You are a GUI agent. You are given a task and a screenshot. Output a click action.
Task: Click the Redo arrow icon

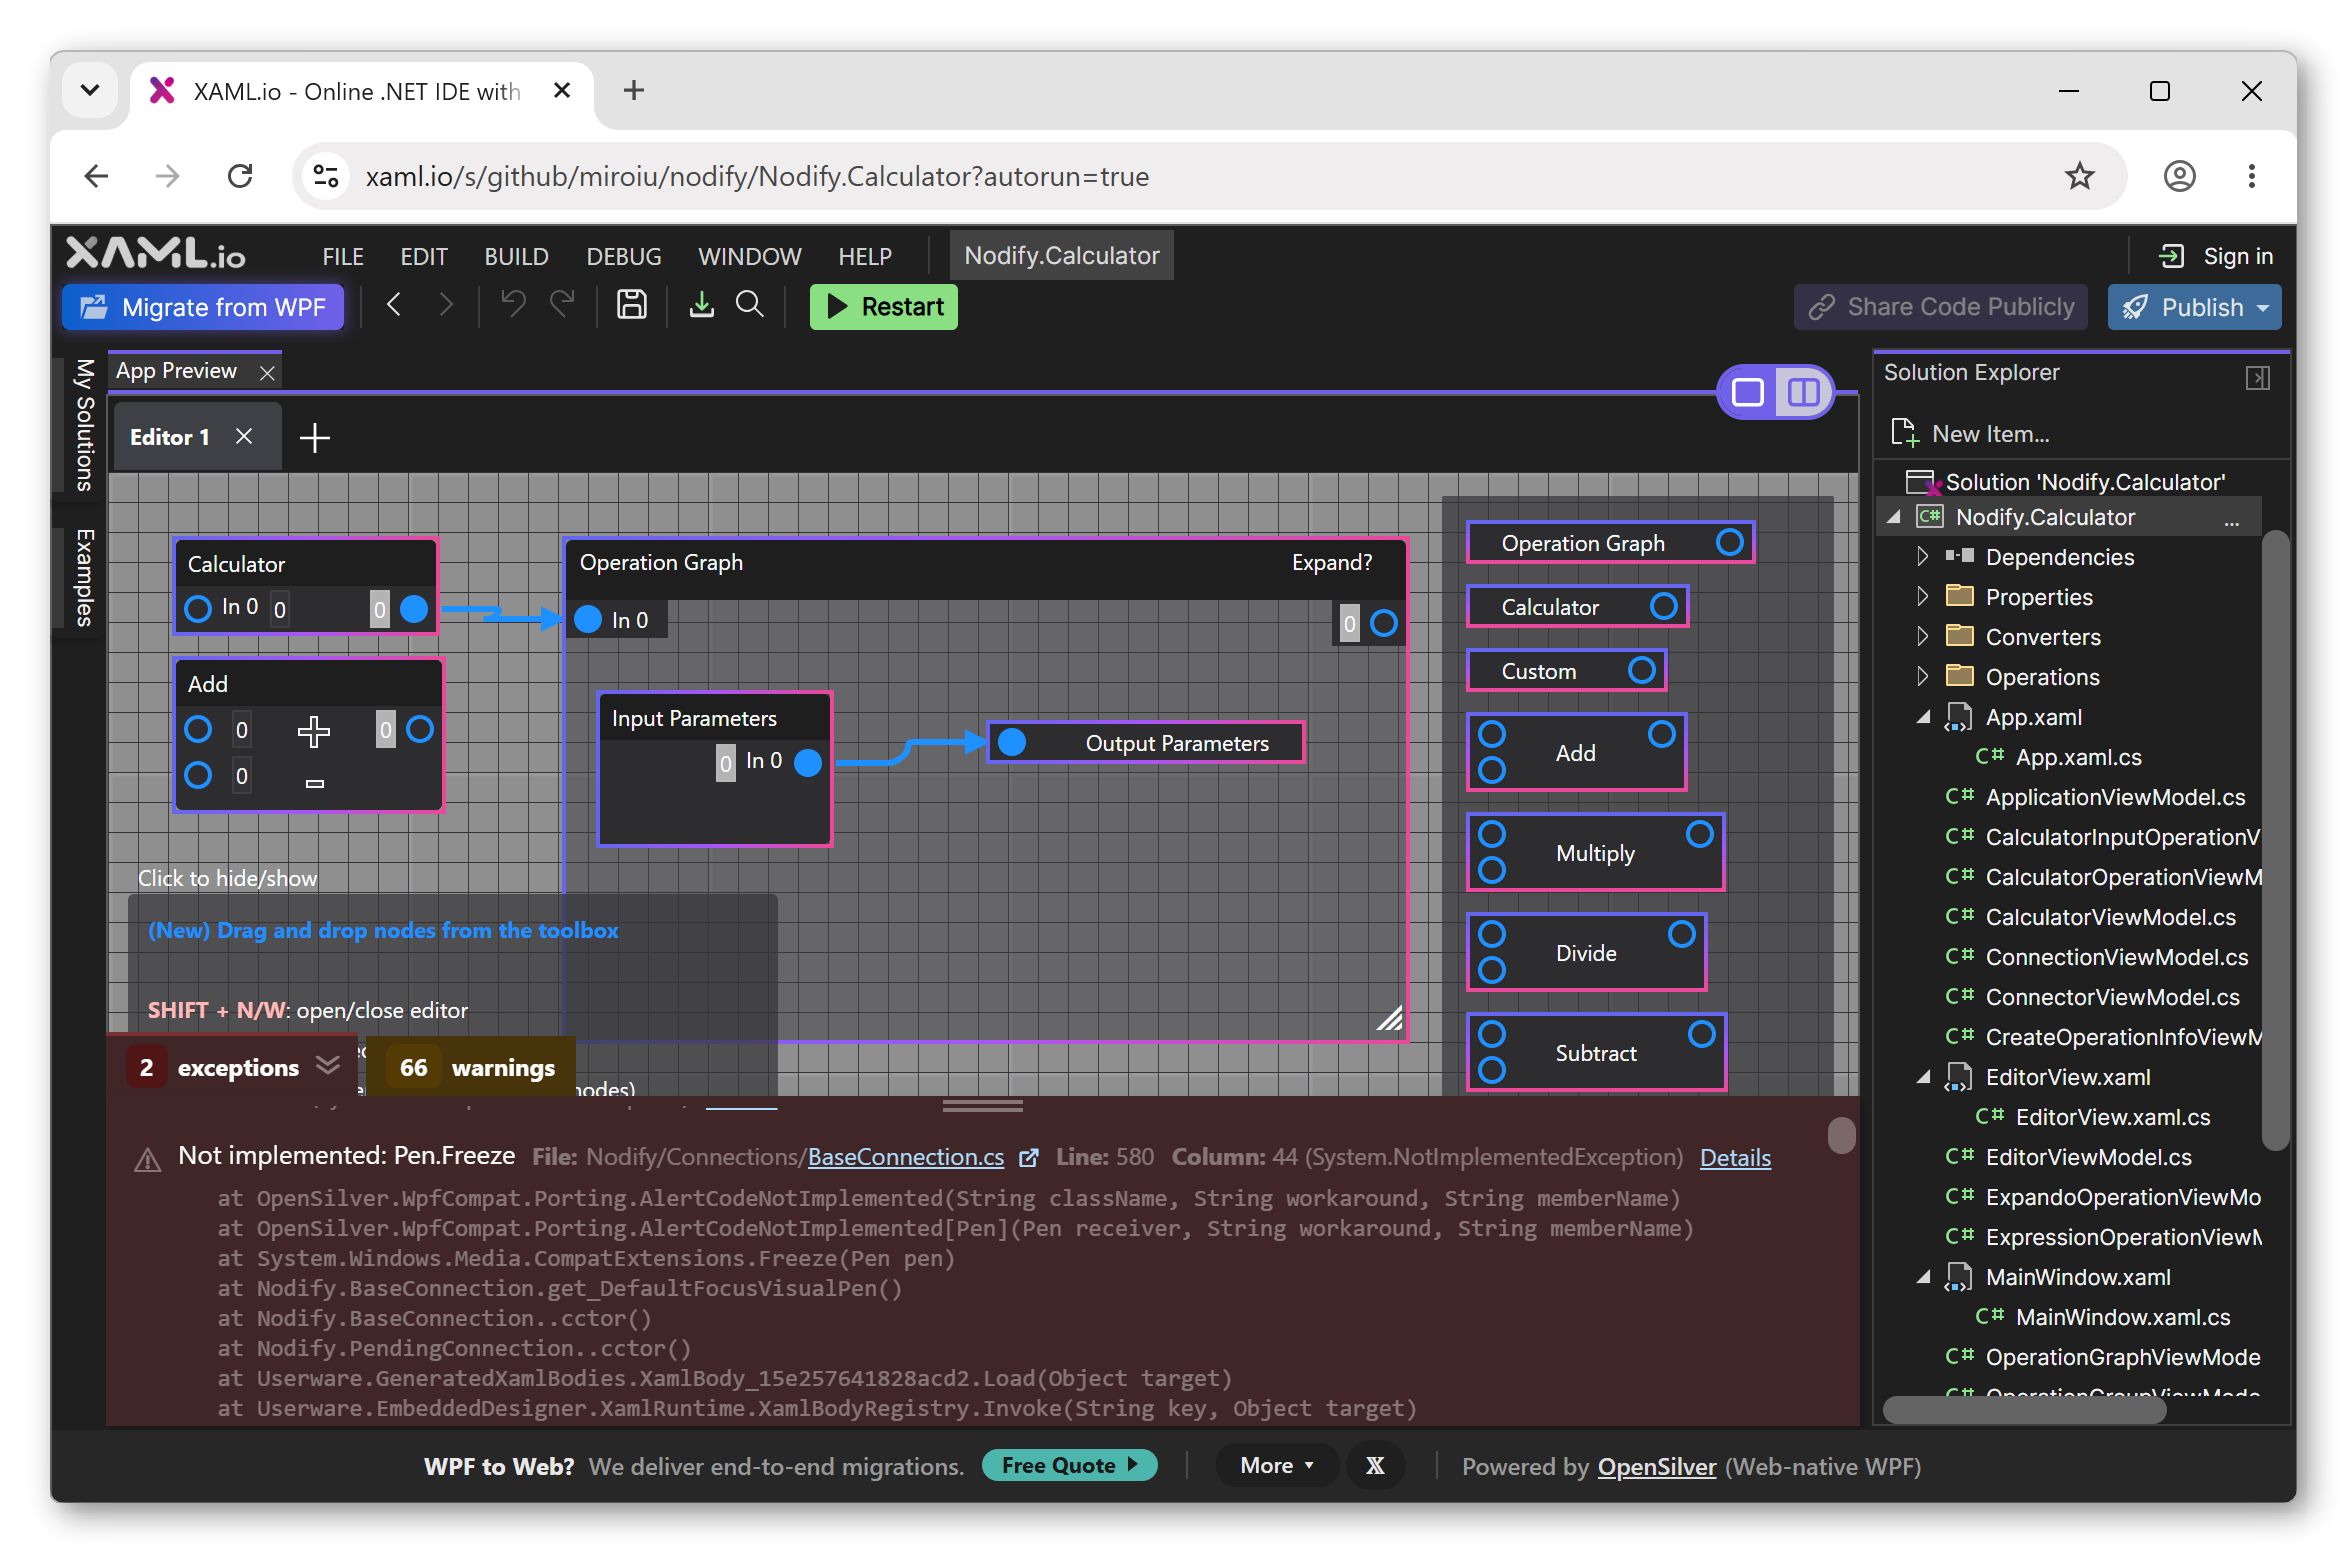[563, 305]
